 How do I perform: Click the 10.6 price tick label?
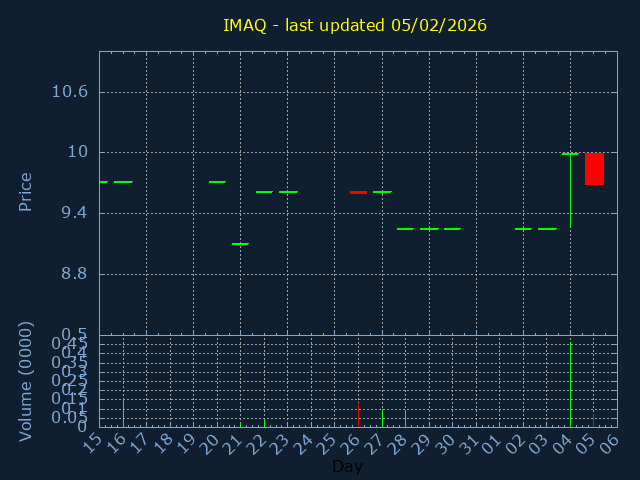click(x=69, y=92)
